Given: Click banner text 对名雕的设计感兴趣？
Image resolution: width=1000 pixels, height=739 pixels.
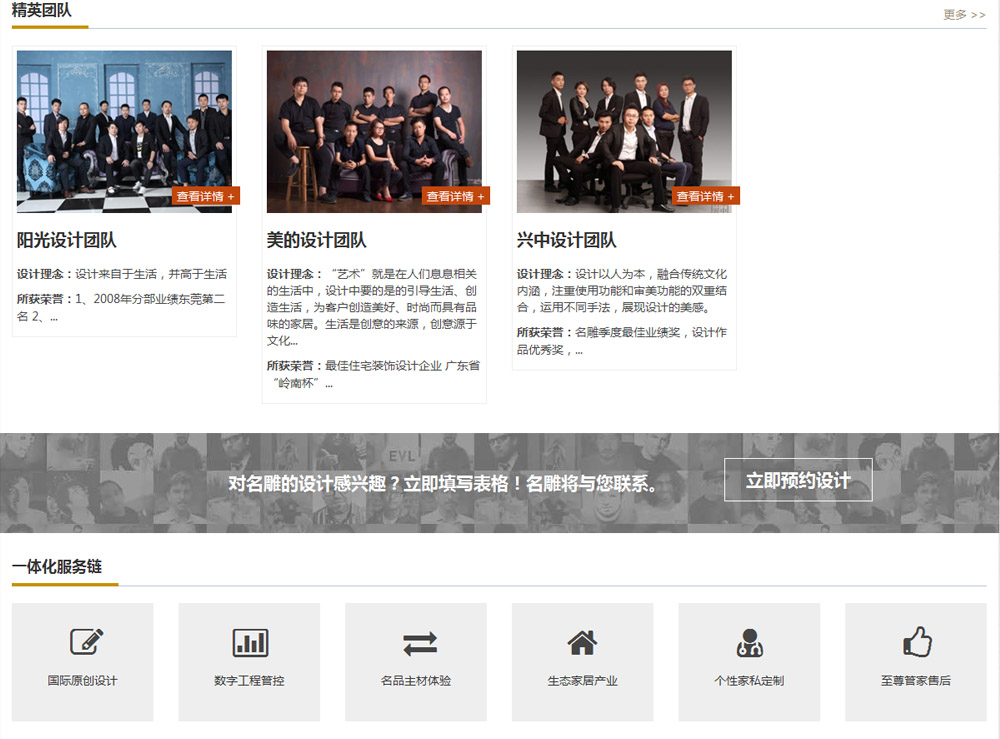Looking at the screenshot, I should tap(314, 483).
